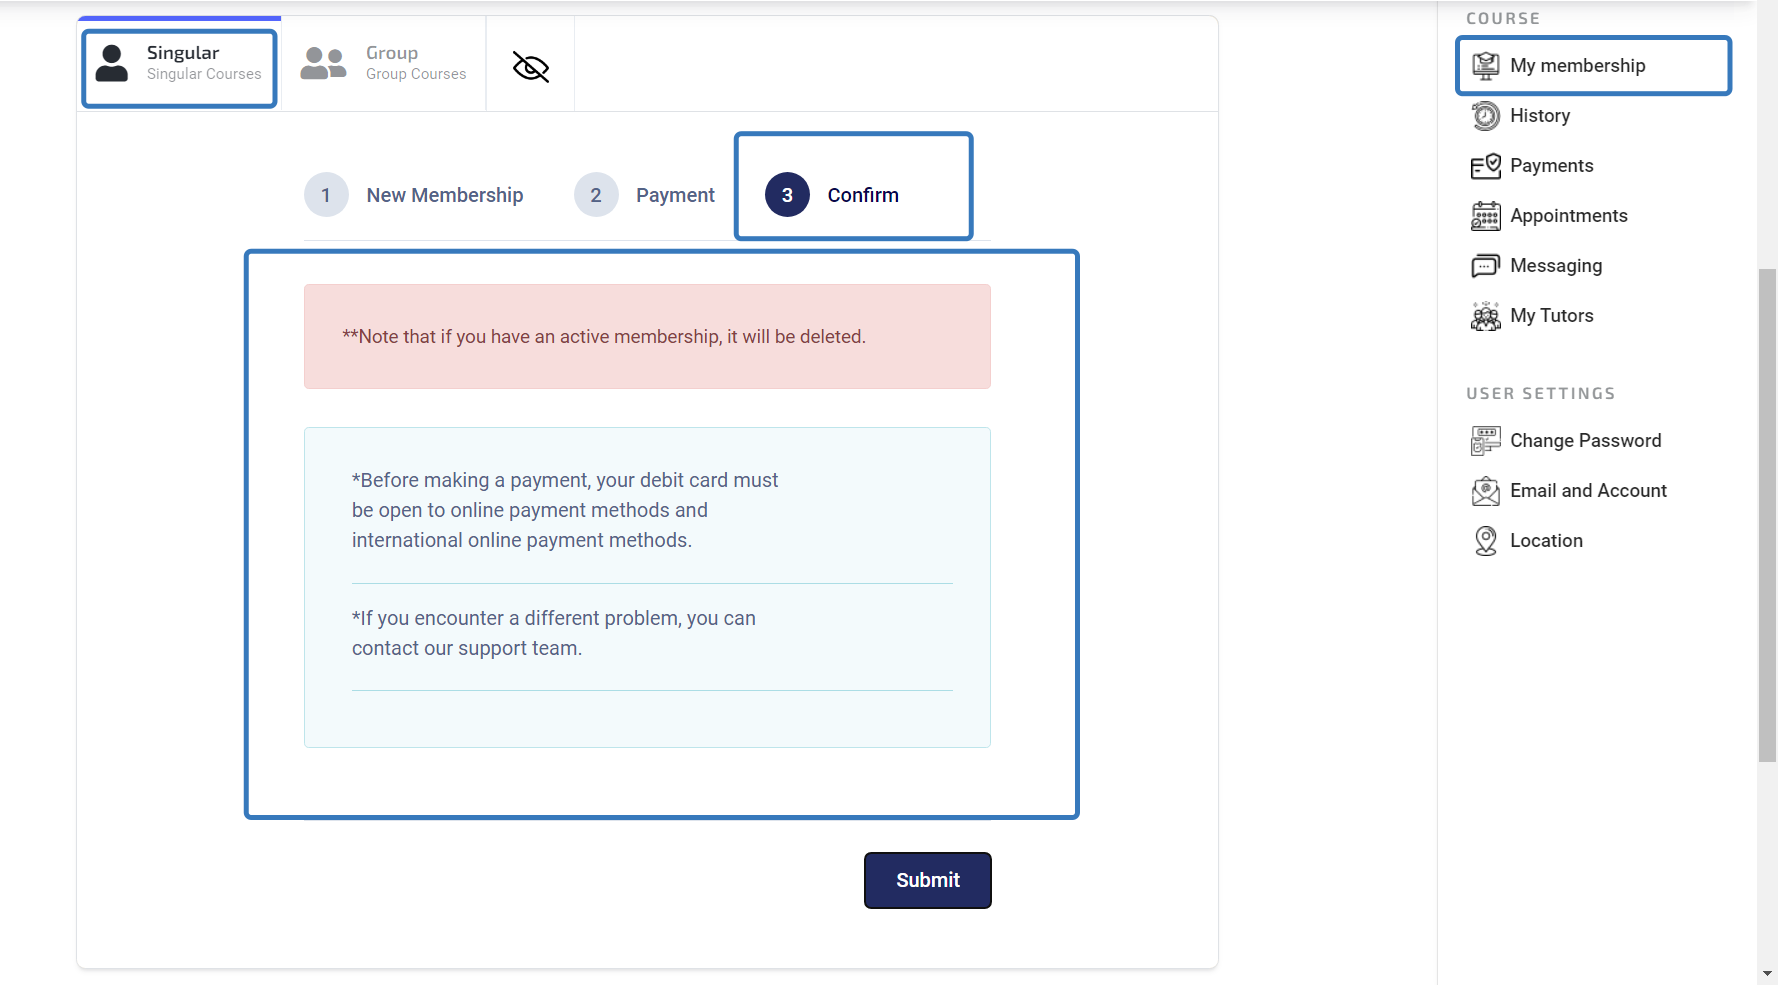Switch to the Group Courses tab
The width and height of the screenshot is (1778, 985).
tap(384, 64)
